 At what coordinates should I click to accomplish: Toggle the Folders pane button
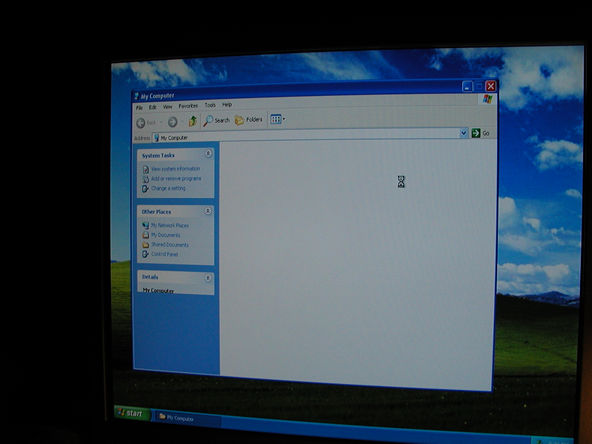248,120
